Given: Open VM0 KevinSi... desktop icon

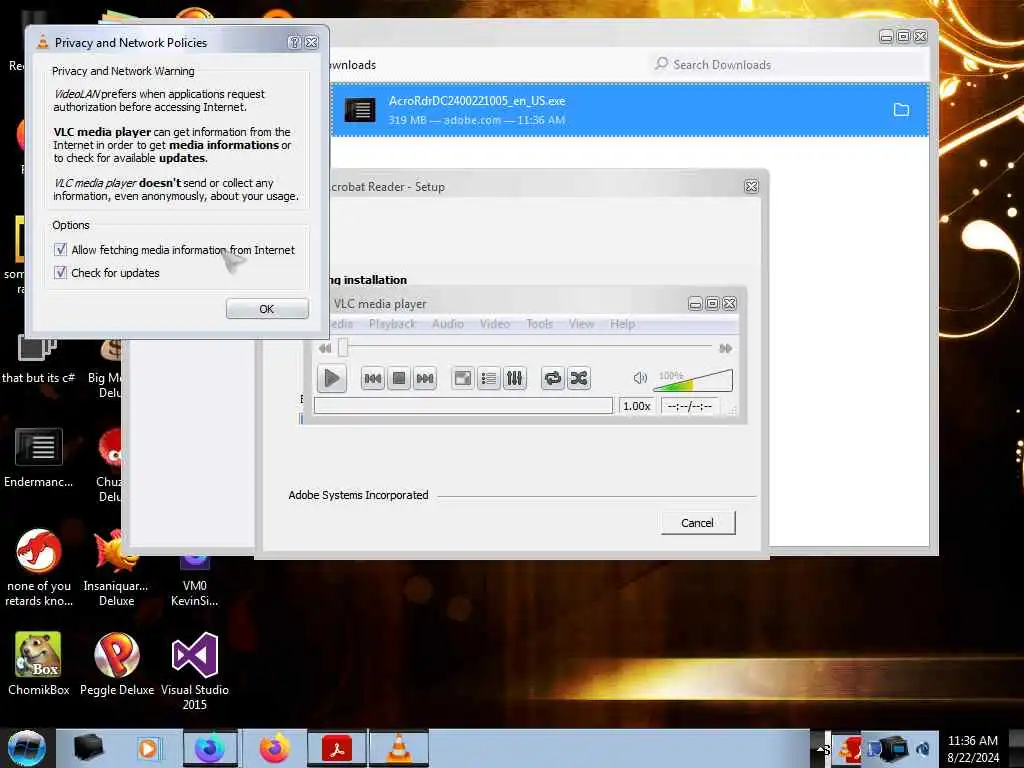Looking at the screenshot, I should click(x=195, y=582).
